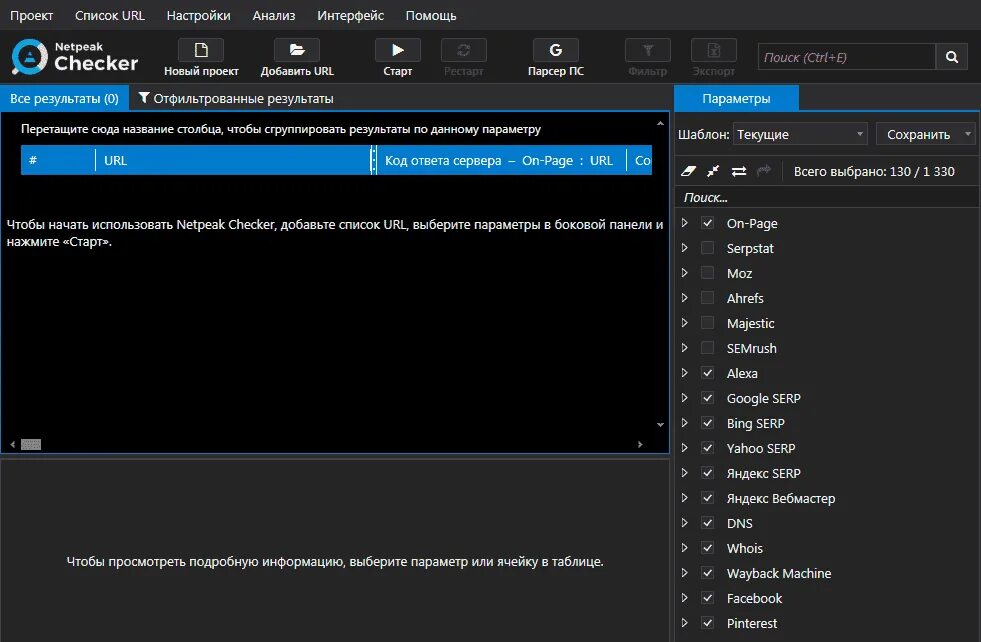Click the magnifier search button
The image size is (981, 642).
pos(952,57)
